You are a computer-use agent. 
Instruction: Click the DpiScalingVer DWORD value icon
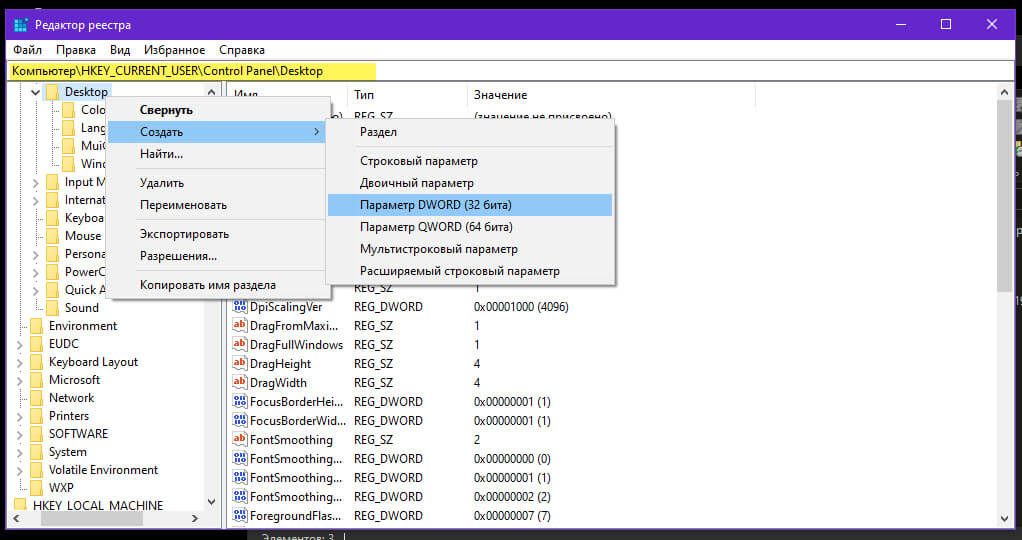[240, 307]
